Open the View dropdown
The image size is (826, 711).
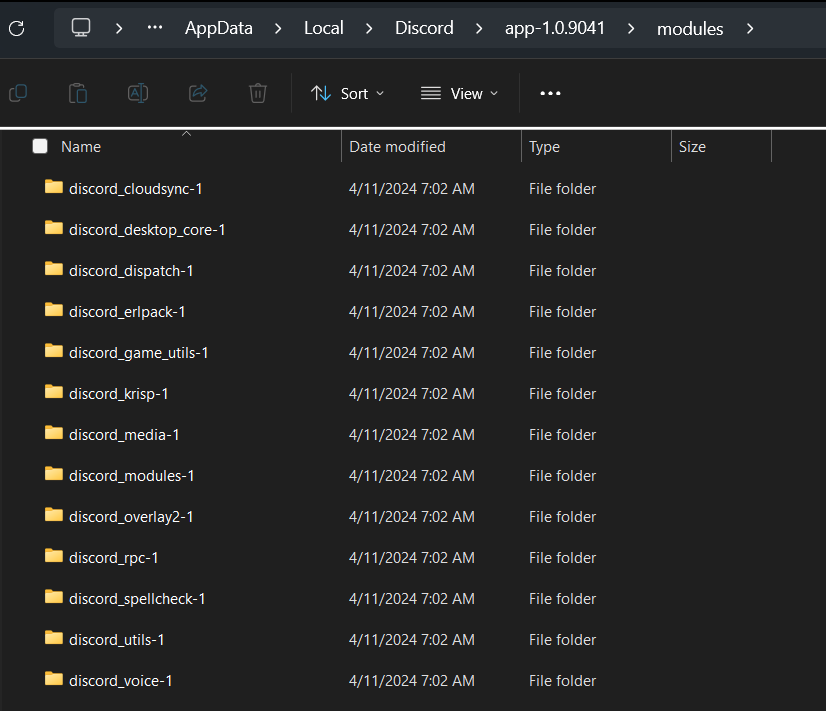pyautogui.click(x=459, y=93)
